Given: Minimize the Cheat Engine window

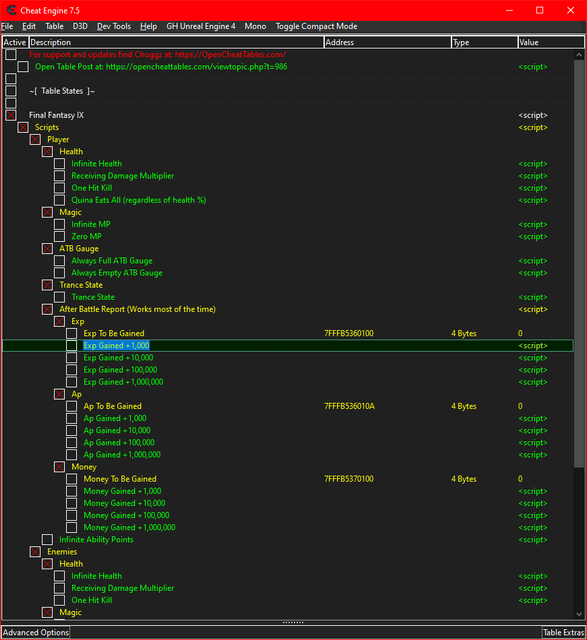Looking at the screenshot, I should pyautogui.click(x=509, y=10).
